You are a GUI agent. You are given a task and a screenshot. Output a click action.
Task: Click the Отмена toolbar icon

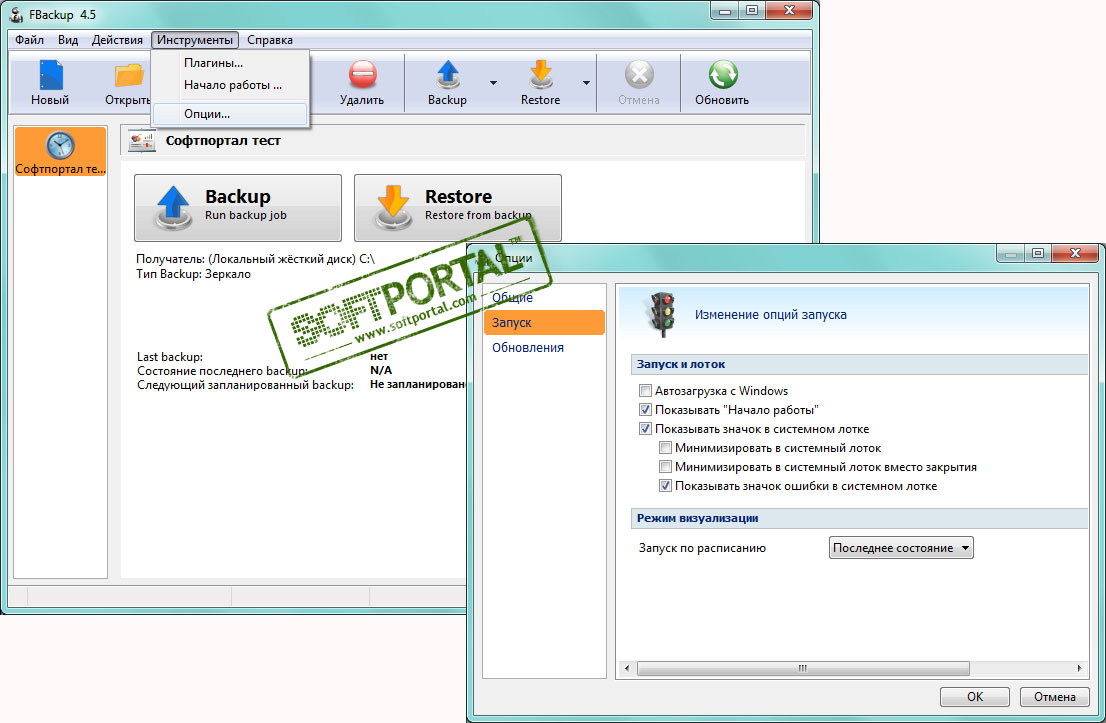click(639, 74)
